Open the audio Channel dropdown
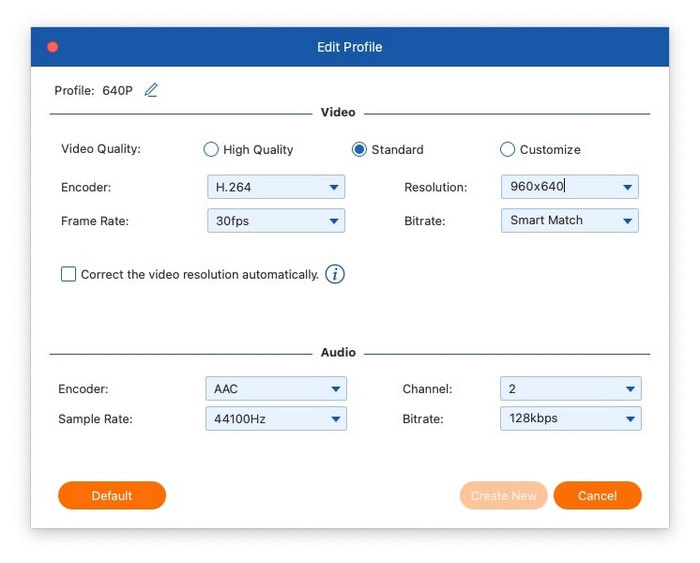 pyautogui.click(x=569, y=389)
